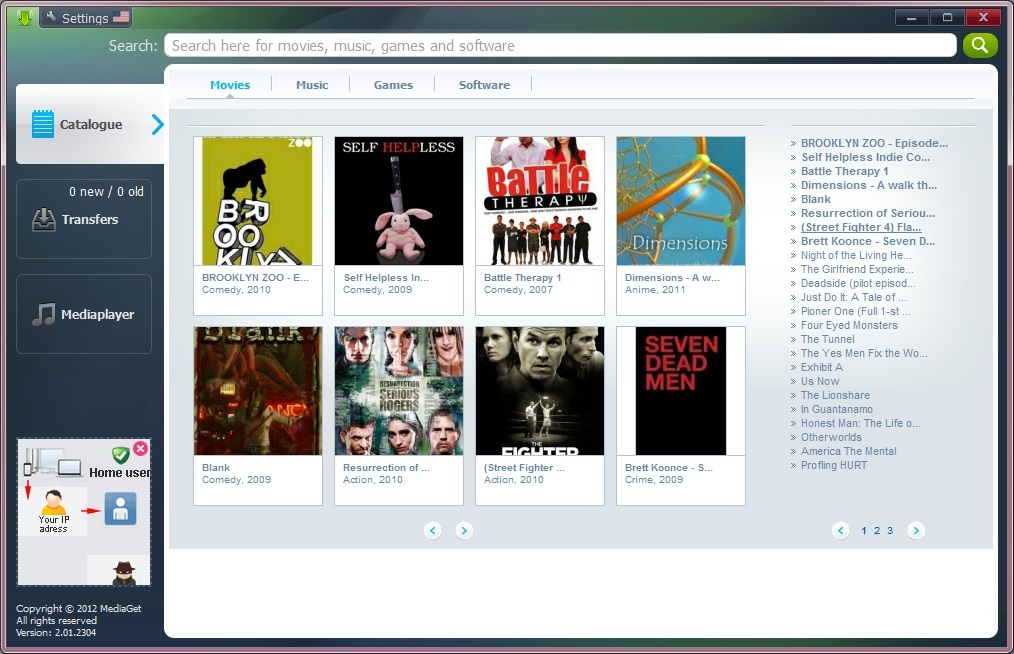The height and width of the screenshot is (654, 1014).
Task: Go to previous page of title list
Action: pyautogui.click(x=840, y=530)
